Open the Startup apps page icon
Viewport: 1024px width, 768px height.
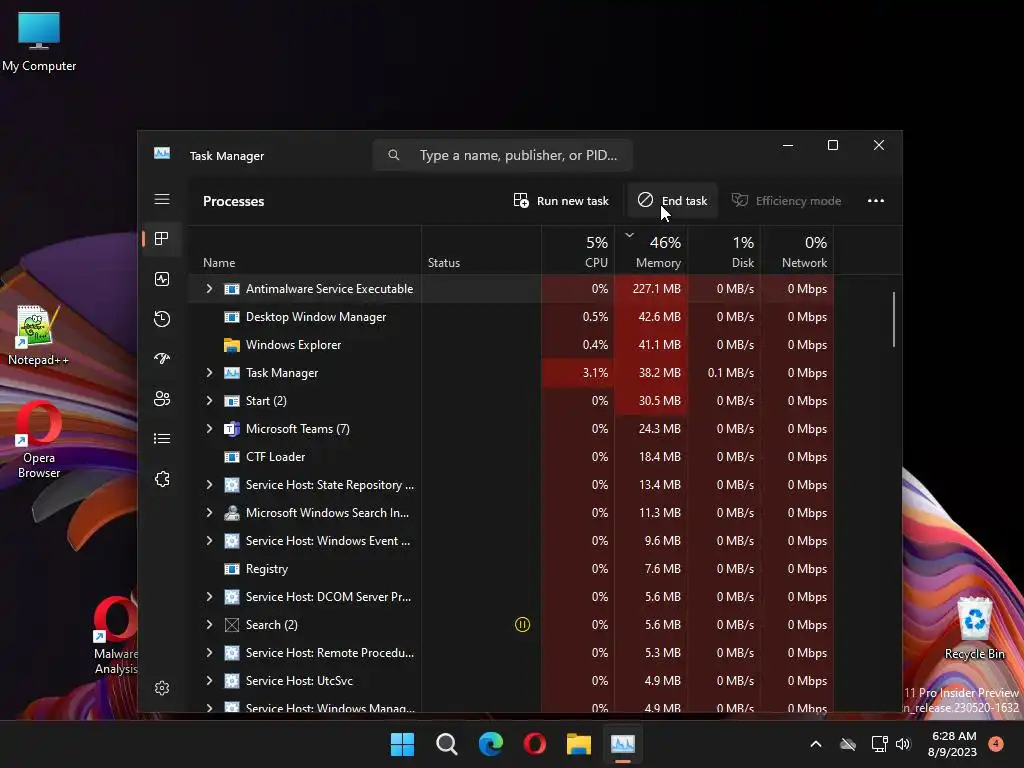(162, 359)
